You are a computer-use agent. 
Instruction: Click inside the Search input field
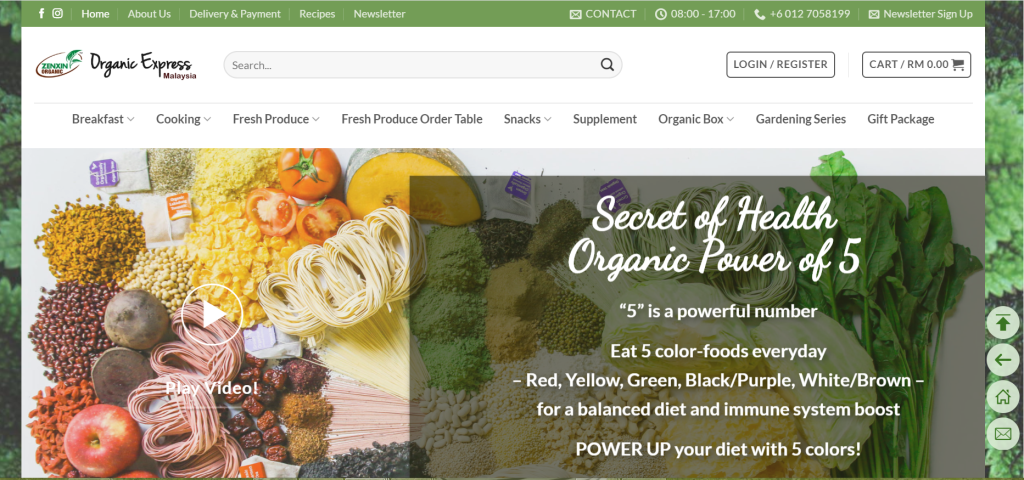pos(411,65)
